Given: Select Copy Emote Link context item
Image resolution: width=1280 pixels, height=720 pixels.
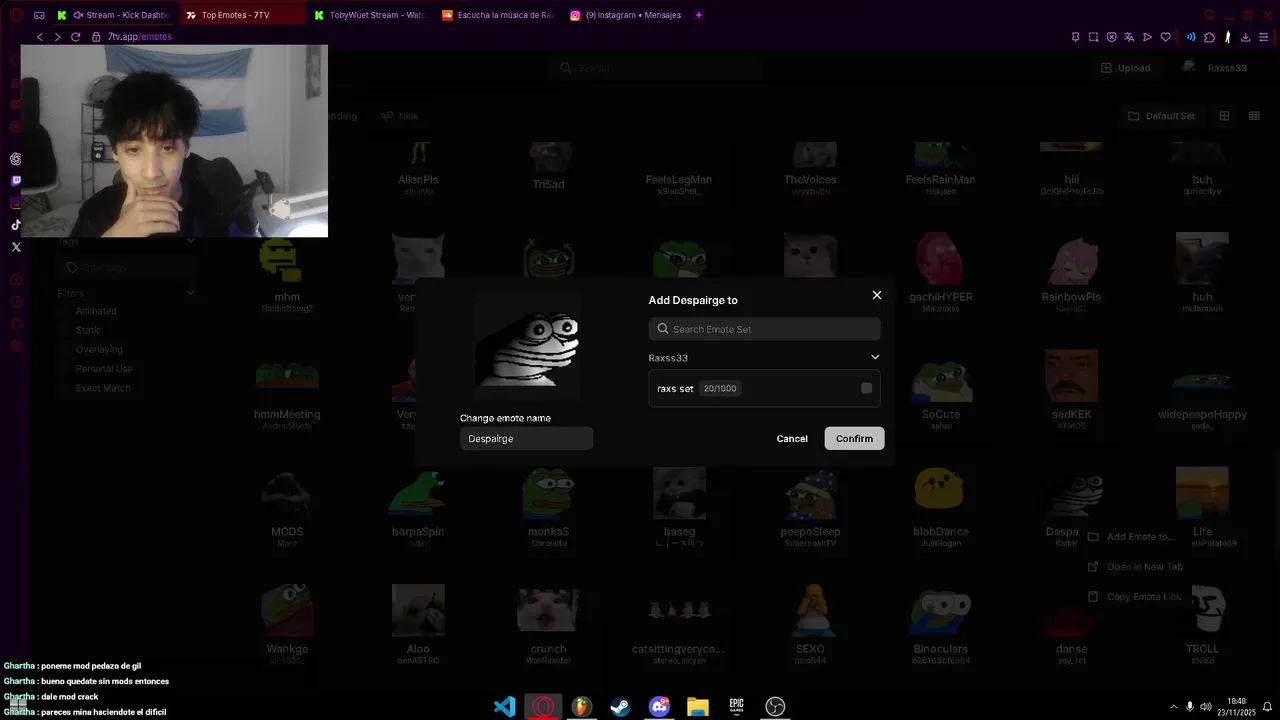Looking at the screenshot, I should [x=1134, y=597].
